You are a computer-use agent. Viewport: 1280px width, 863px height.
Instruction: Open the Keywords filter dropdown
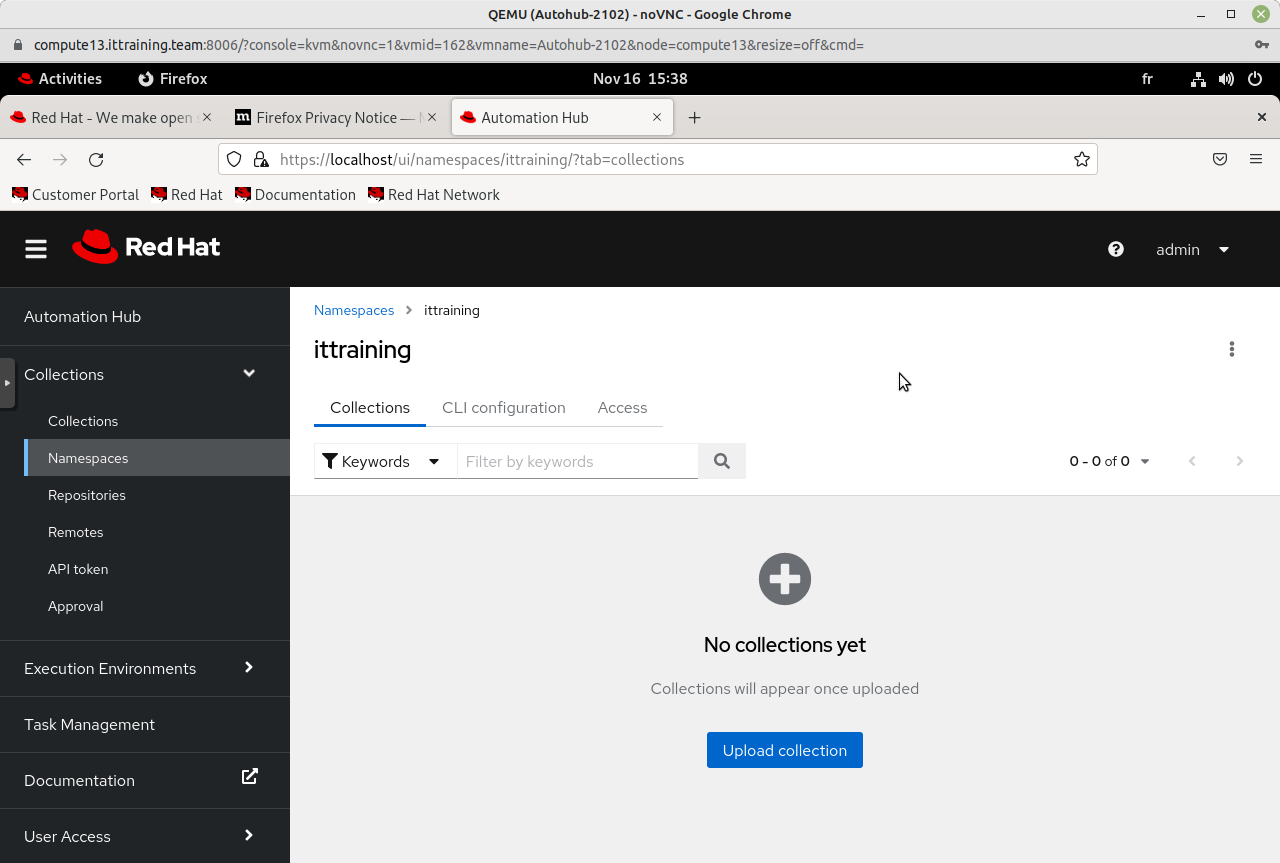click(384, 461)
